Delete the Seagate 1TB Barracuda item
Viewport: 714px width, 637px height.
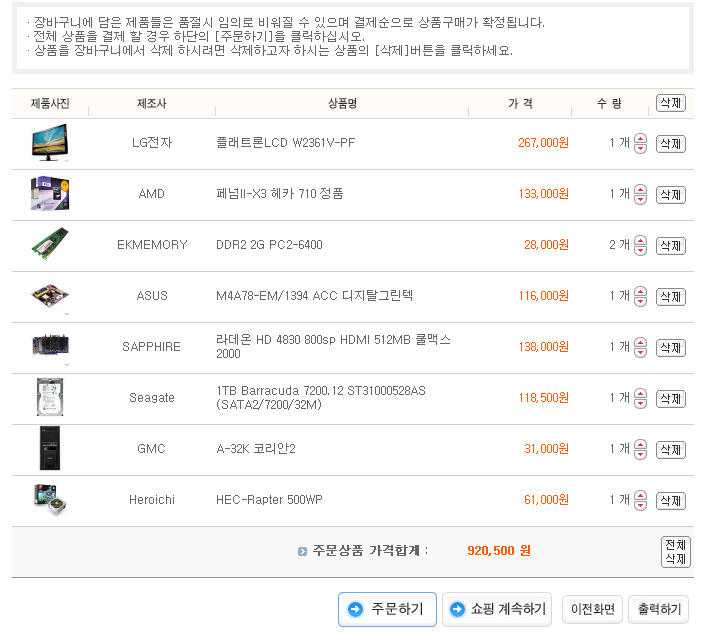(670, 399)
